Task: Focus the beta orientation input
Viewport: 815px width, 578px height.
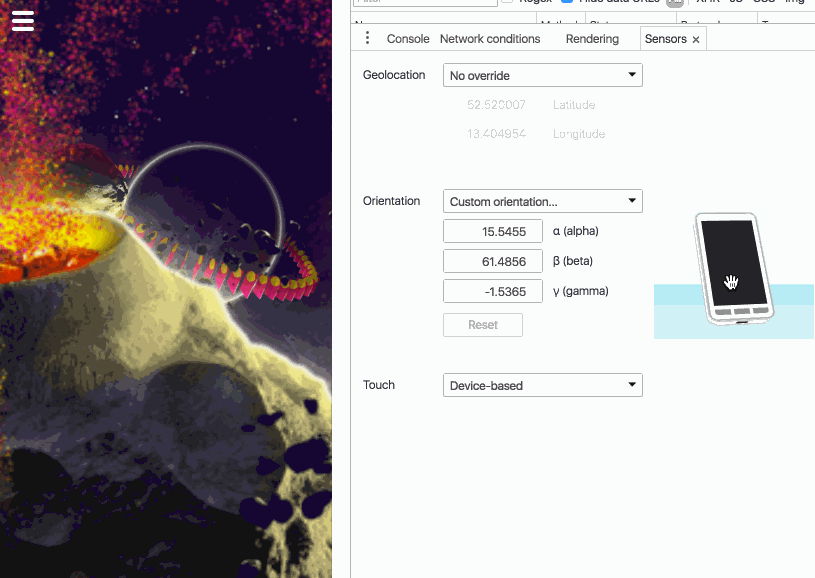Action: click(x=493, y=261)
